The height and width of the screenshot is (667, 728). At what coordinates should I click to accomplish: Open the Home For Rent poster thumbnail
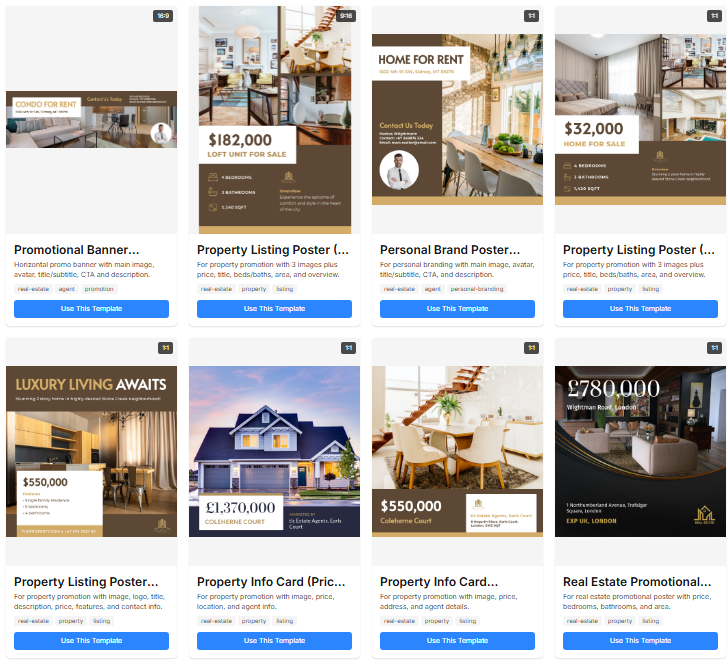[x=457, y=119]
